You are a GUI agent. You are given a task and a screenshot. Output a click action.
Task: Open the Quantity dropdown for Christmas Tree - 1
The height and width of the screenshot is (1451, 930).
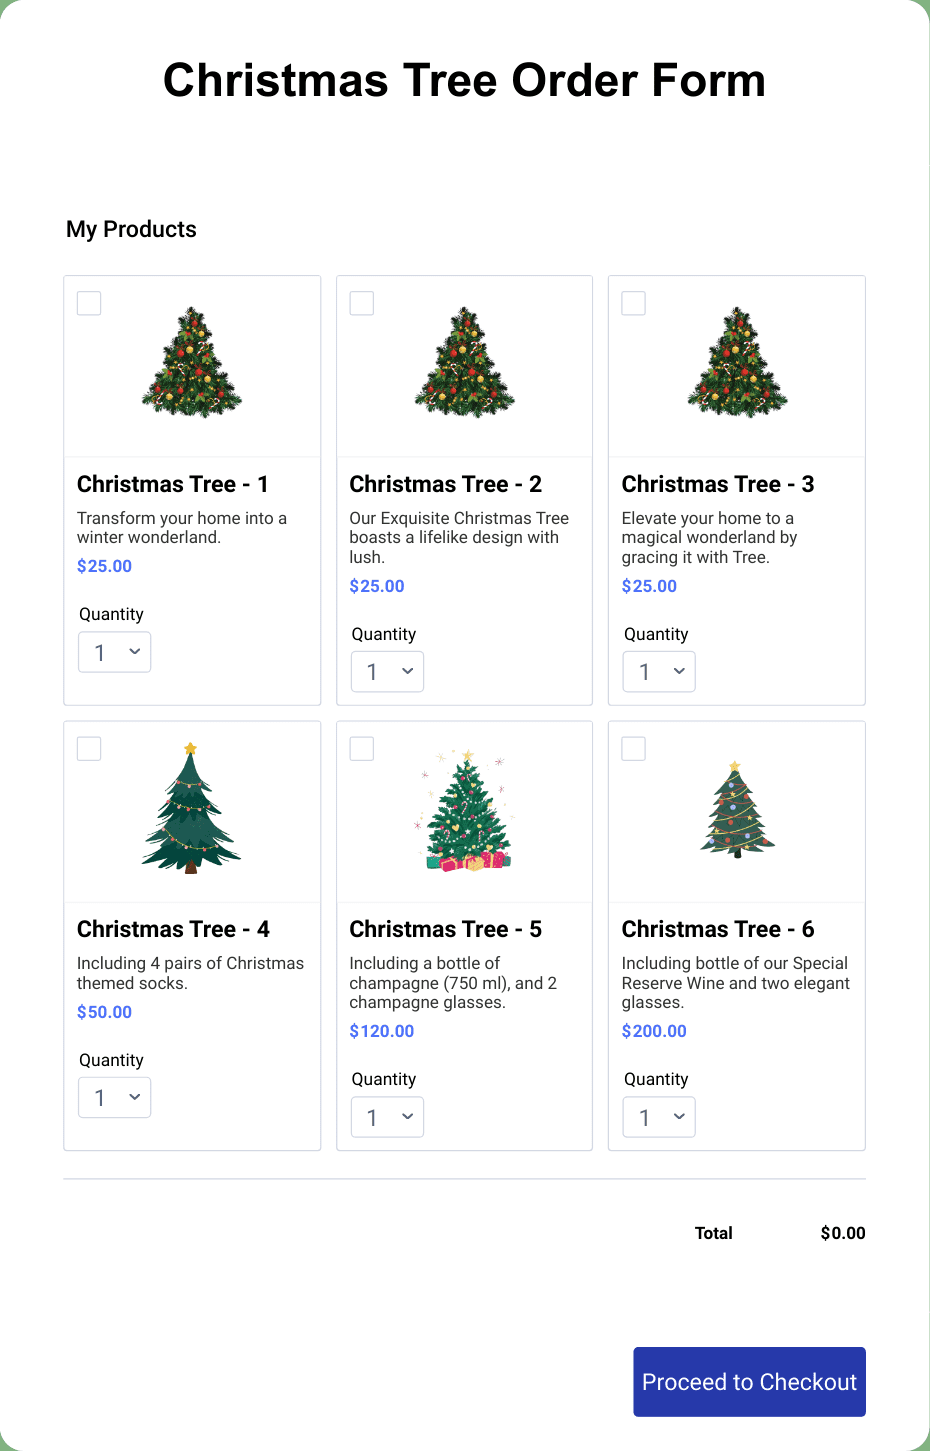(x=114, y=651)
